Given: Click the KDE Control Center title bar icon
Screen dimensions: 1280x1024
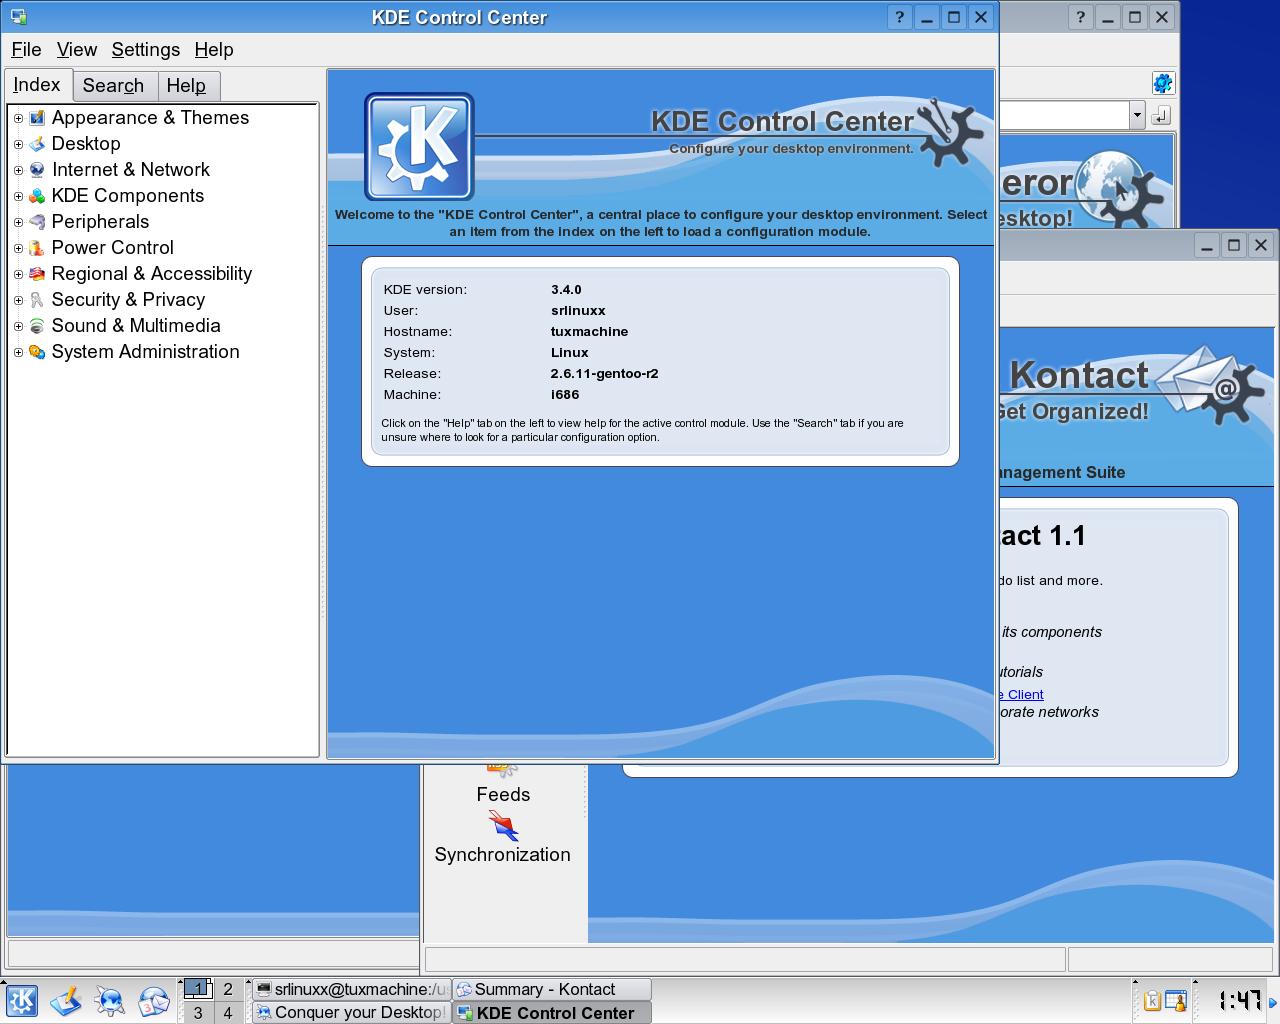Looking at the screenshot, I should pyautogui.click(x=18, y=17).
